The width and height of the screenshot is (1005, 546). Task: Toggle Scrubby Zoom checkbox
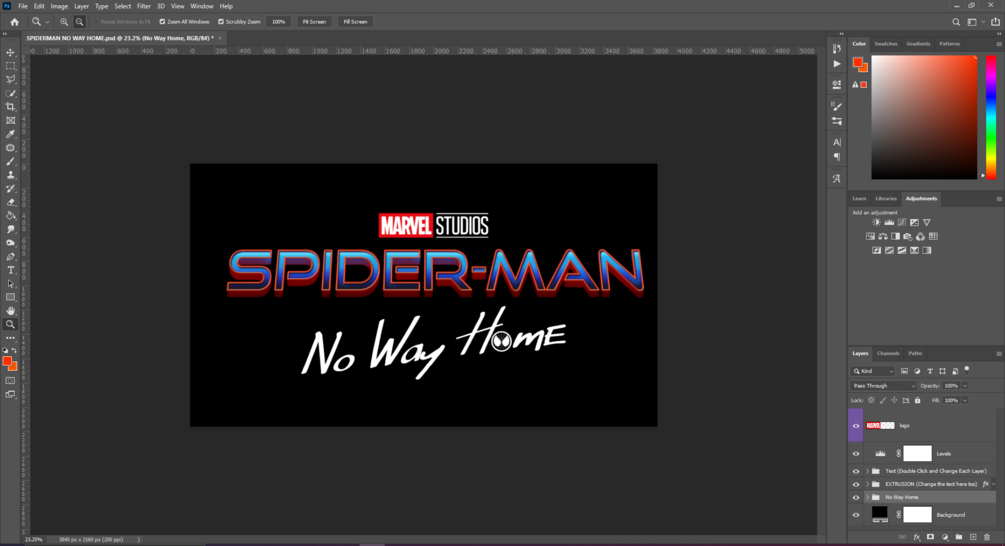click(221, 22)
